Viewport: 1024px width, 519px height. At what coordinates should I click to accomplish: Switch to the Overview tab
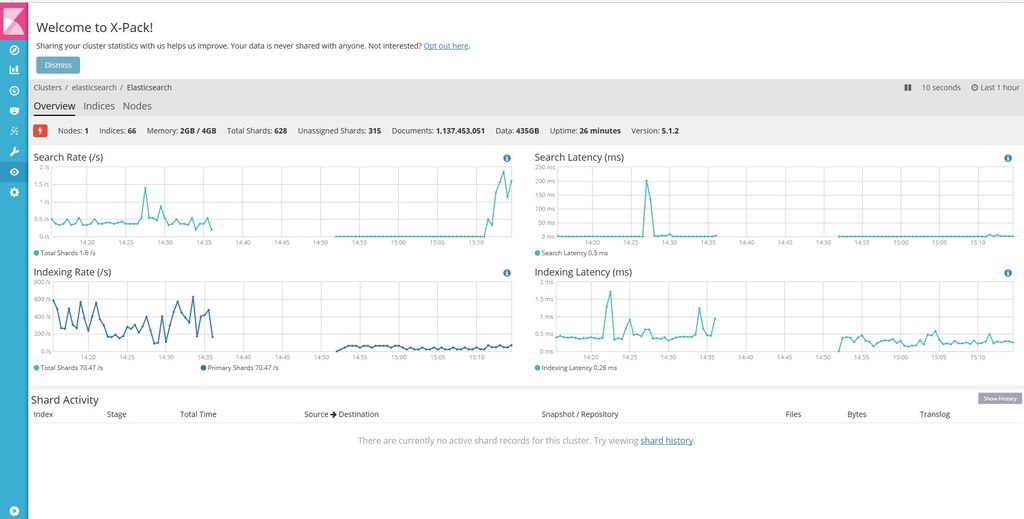click(54, 106)
